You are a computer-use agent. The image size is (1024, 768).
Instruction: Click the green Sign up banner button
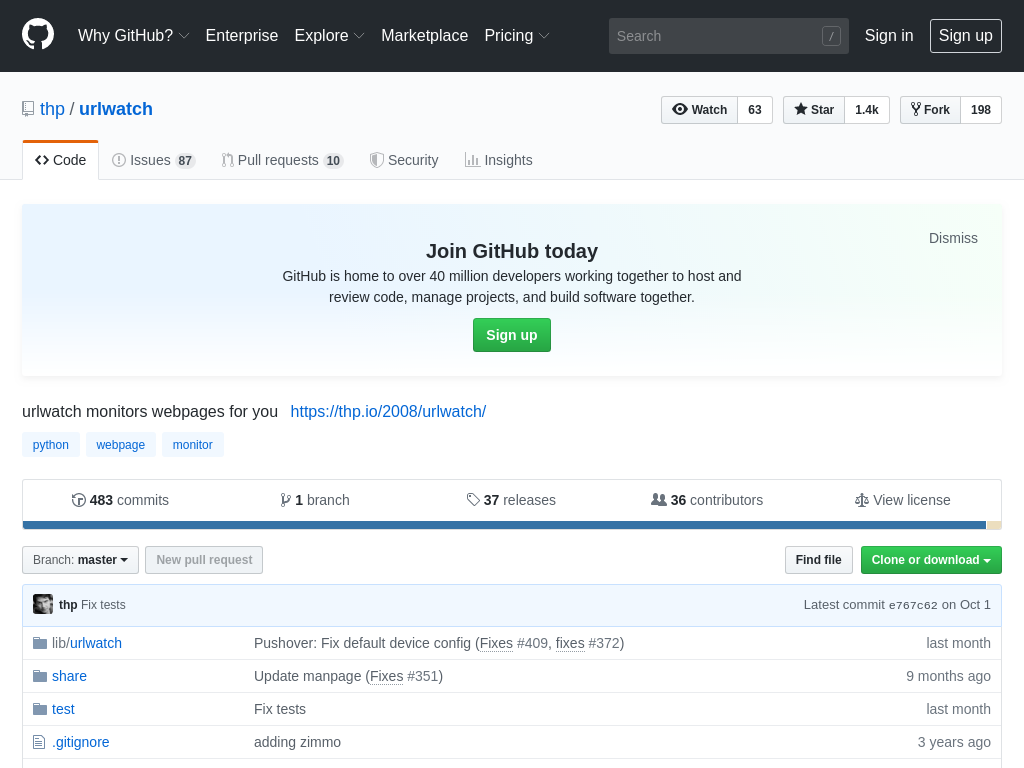click(x=511, y=335)
